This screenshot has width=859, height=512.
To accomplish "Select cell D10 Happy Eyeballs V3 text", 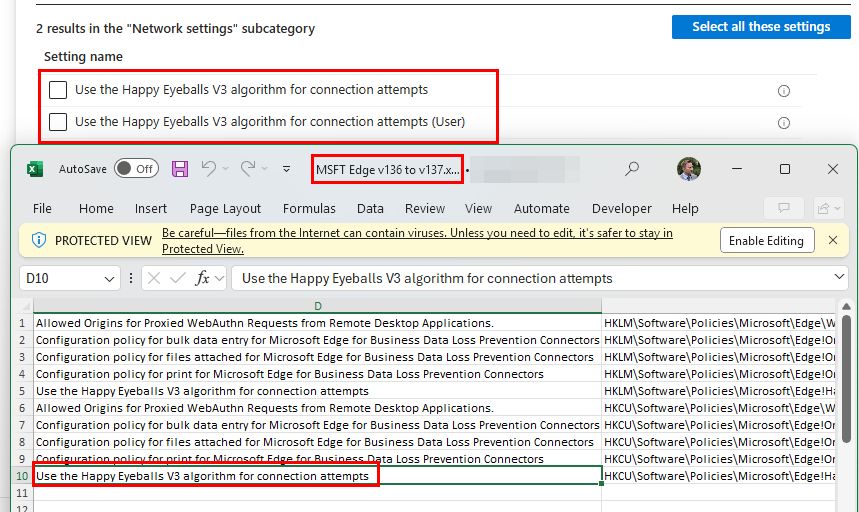I will click(317, 476).
